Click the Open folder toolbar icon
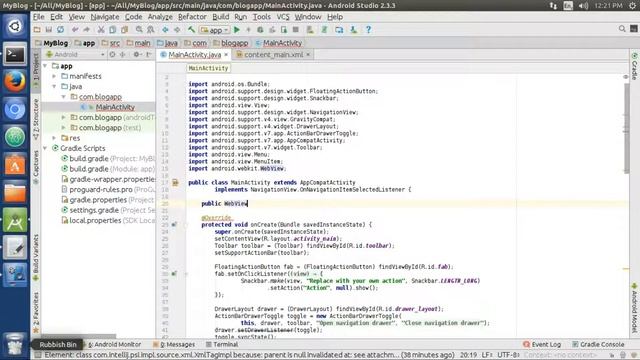640x360 pixels. pos(37,29)
